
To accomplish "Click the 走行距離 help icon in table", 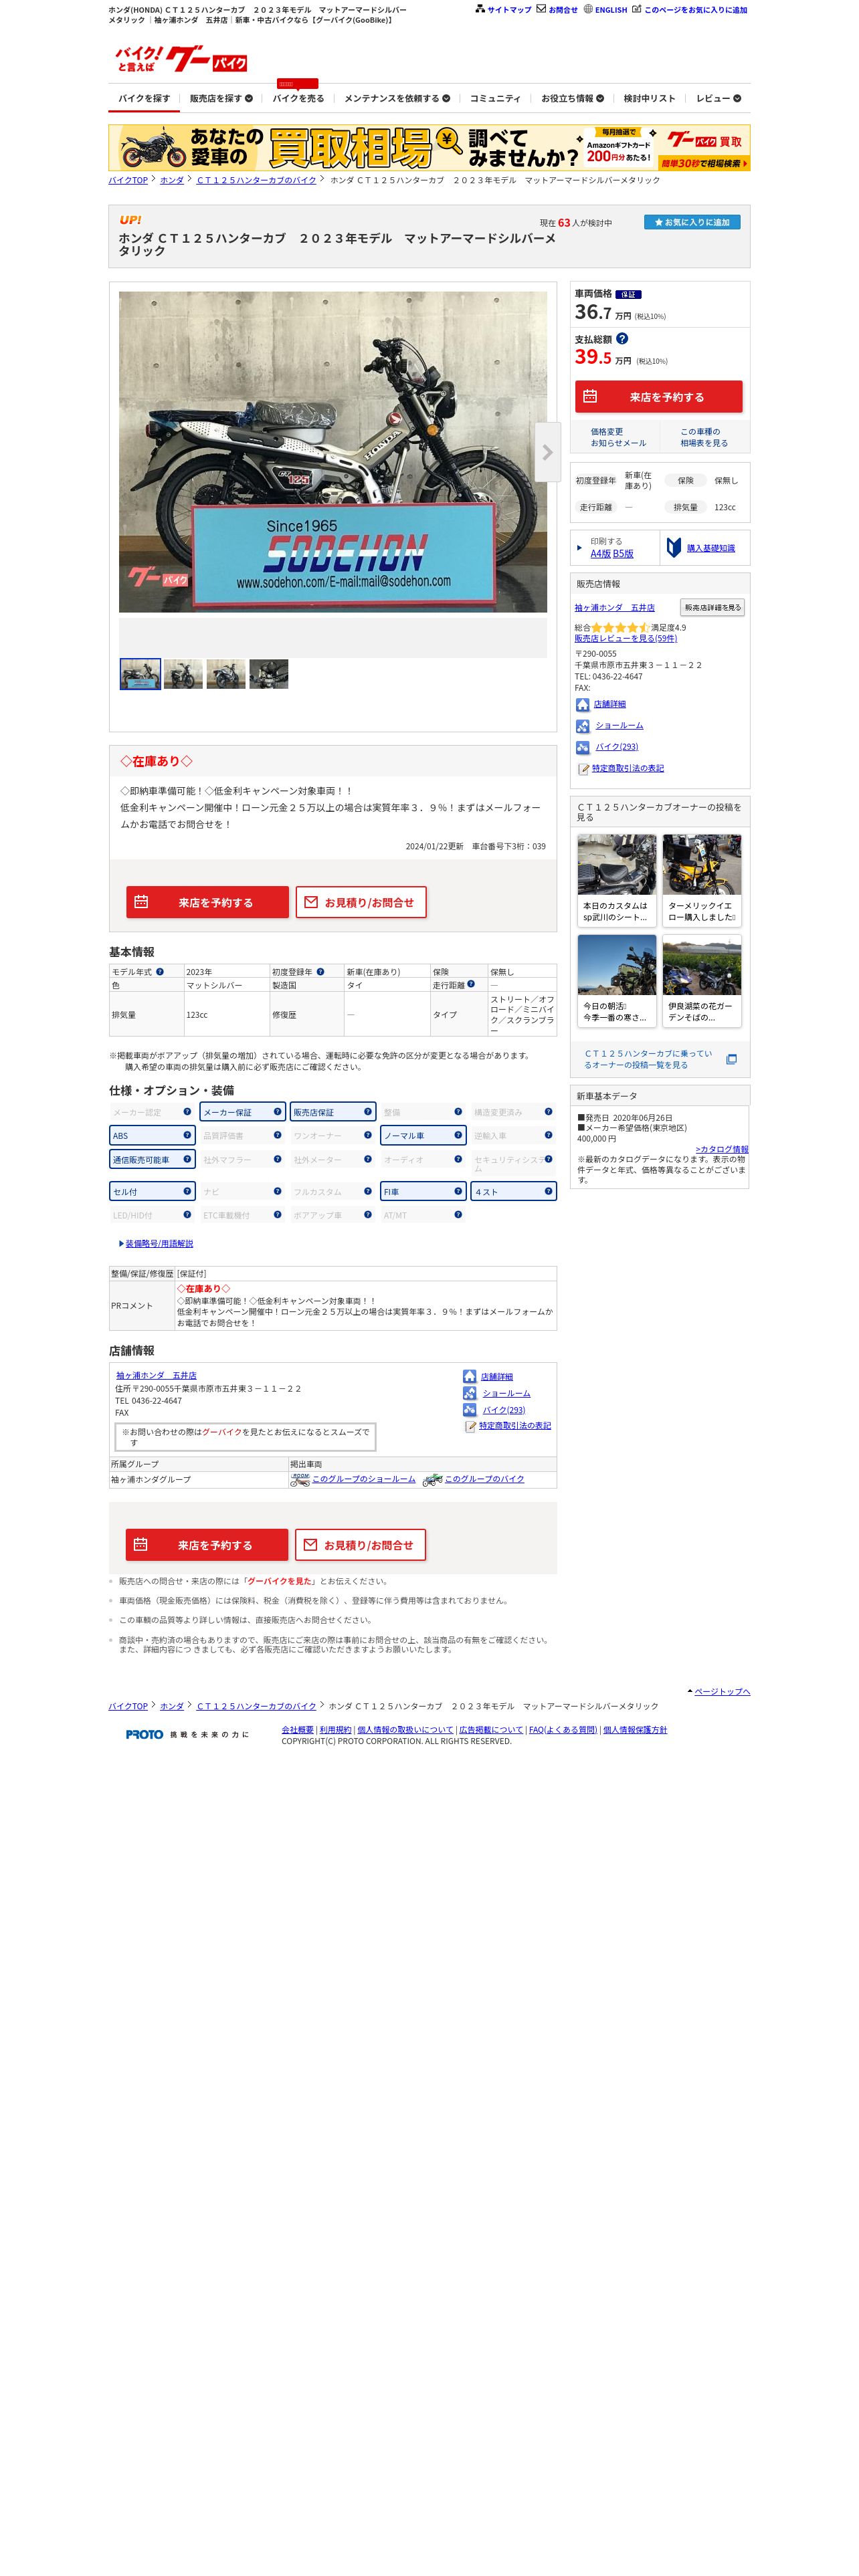I will (471, 985).
